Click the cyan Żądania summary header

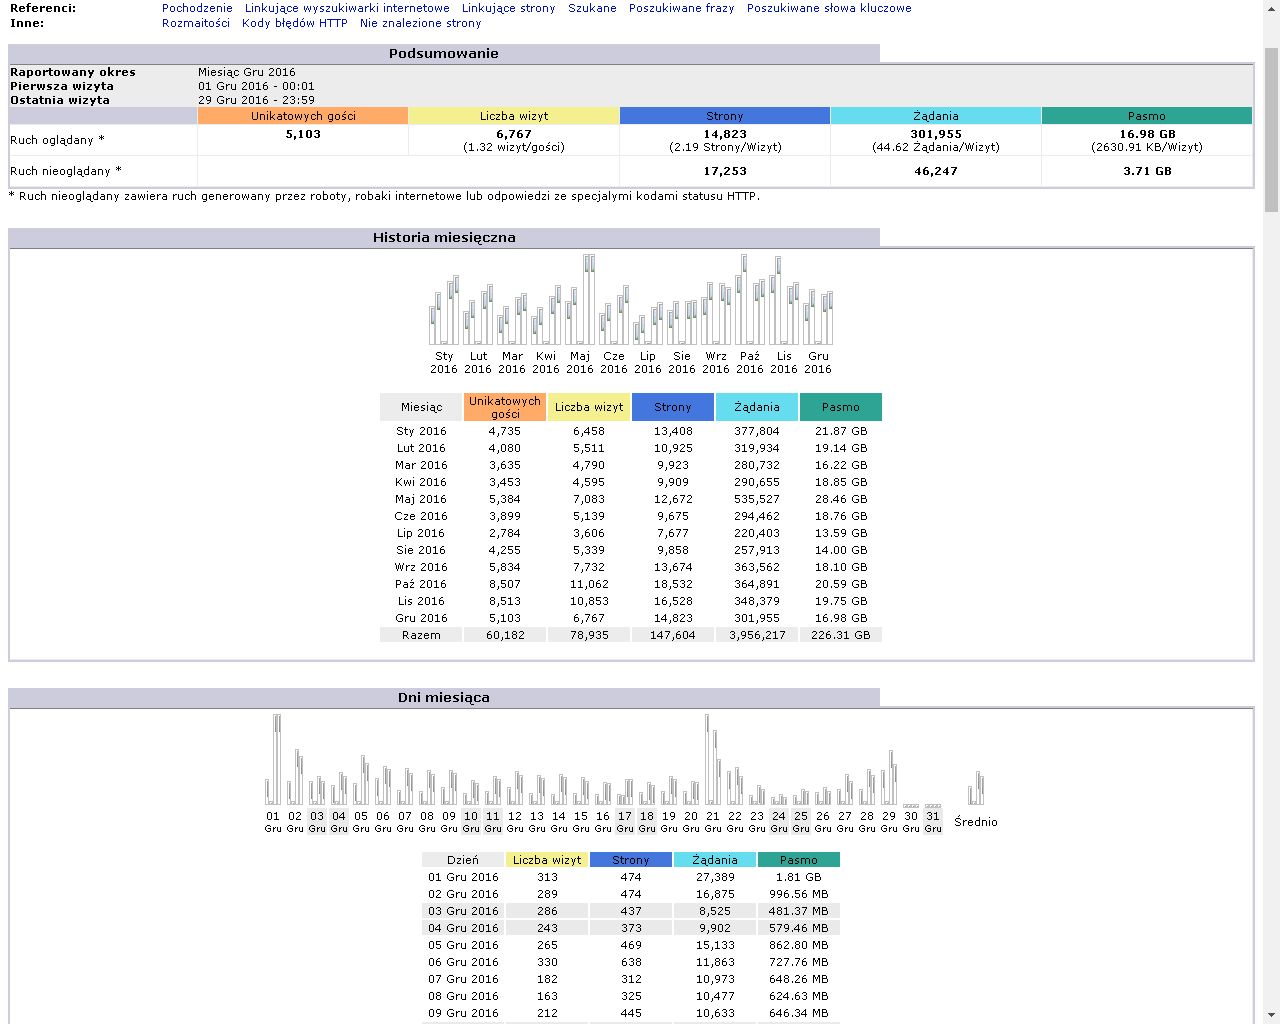(x=936, y=116)
